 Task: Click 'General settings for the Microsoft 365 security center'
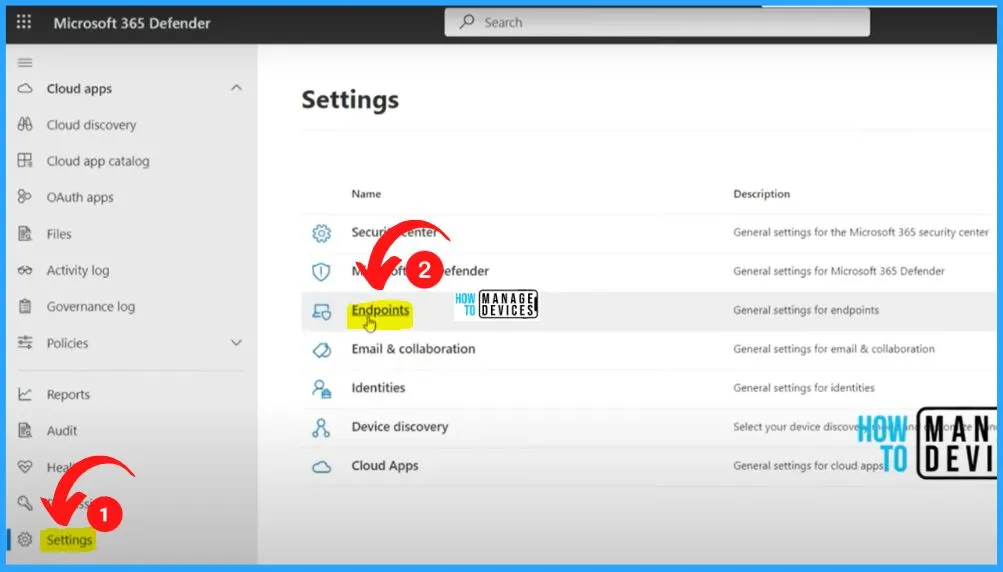(860, 232)
